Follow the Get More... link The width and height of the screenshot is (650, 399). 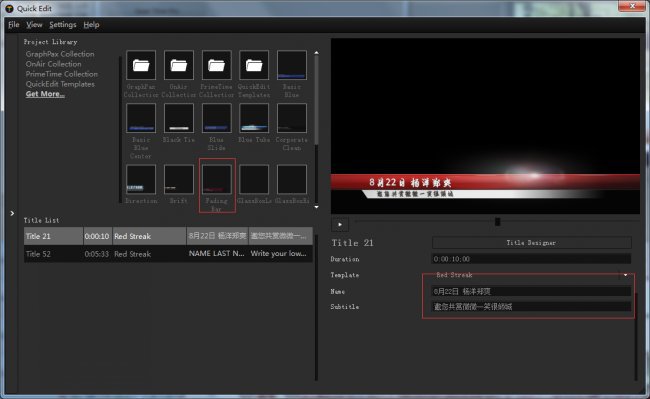click(x=45, y=94)
